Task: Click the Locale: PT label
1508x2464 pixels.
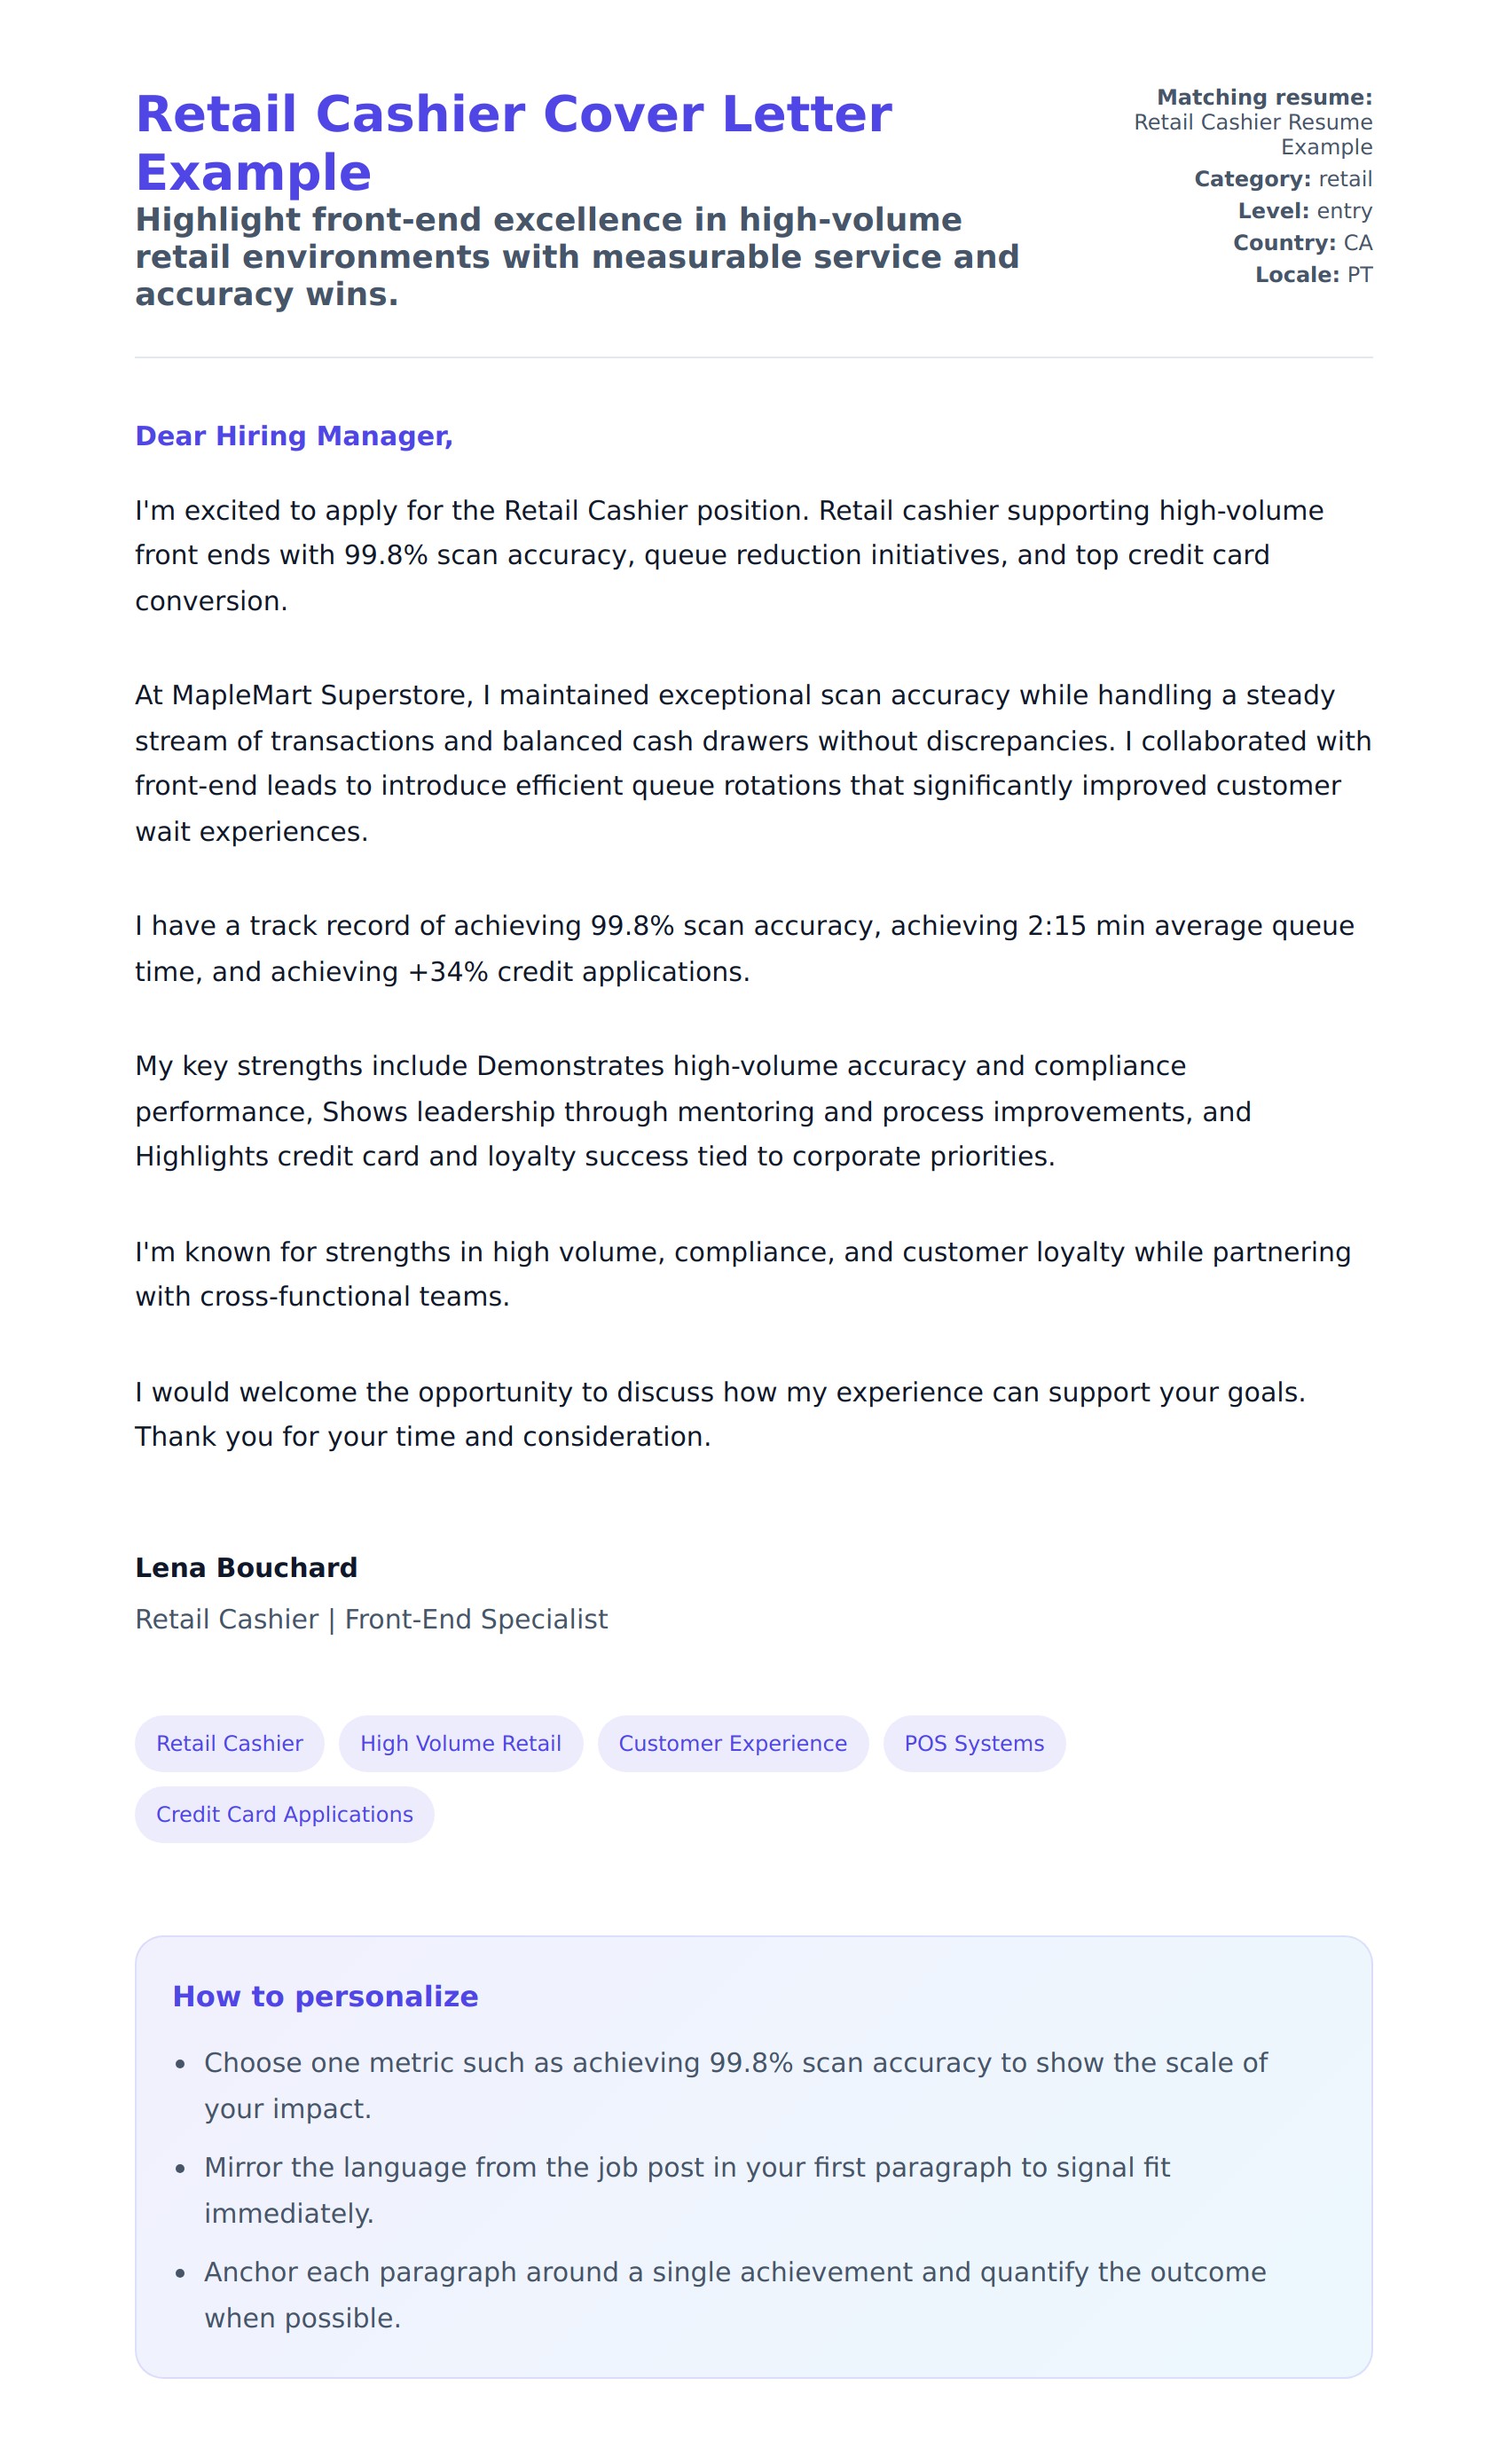Action: click(x=1313, y=275)
